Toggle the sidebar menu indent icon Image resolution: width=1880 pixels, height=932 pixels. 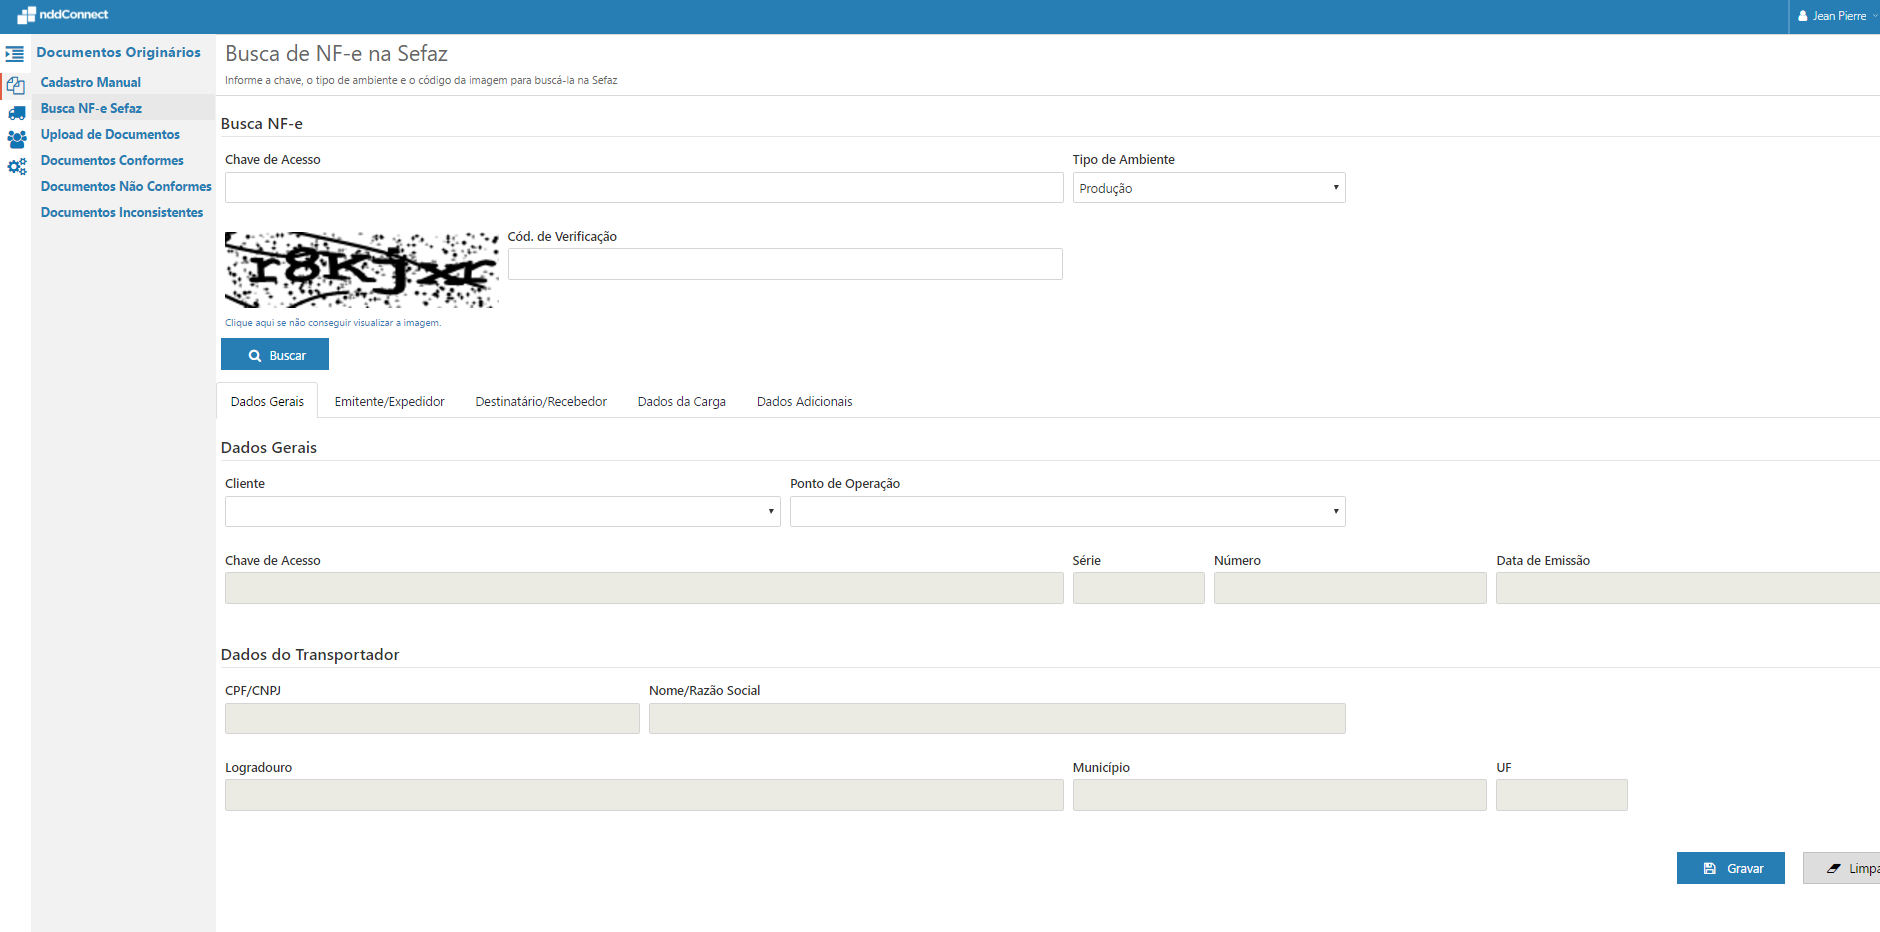pos(15,54)
